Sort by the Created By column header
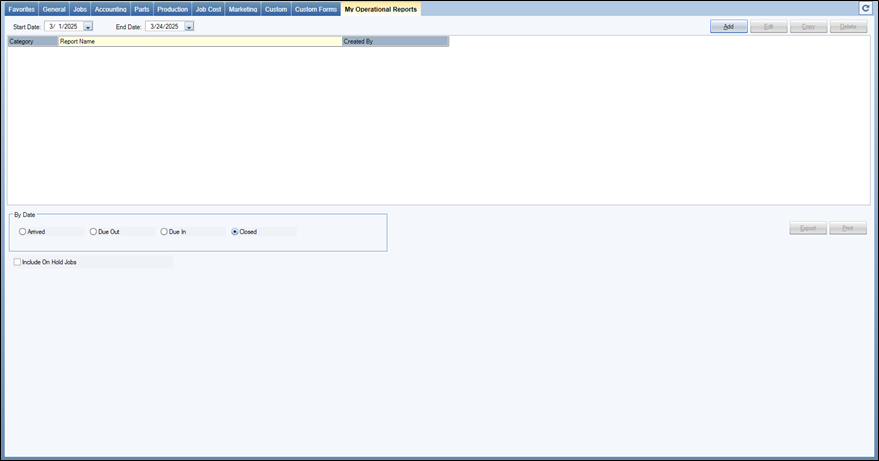This screenshot has width=879, height=461. coord(395,42)
